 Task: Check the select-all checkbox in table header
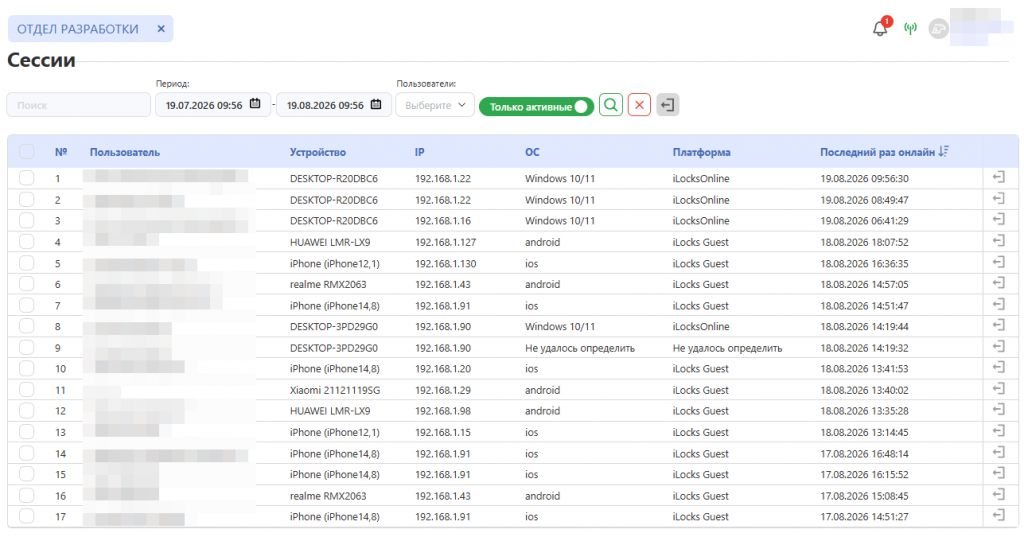pyautogui.click(x=26, y=152)
